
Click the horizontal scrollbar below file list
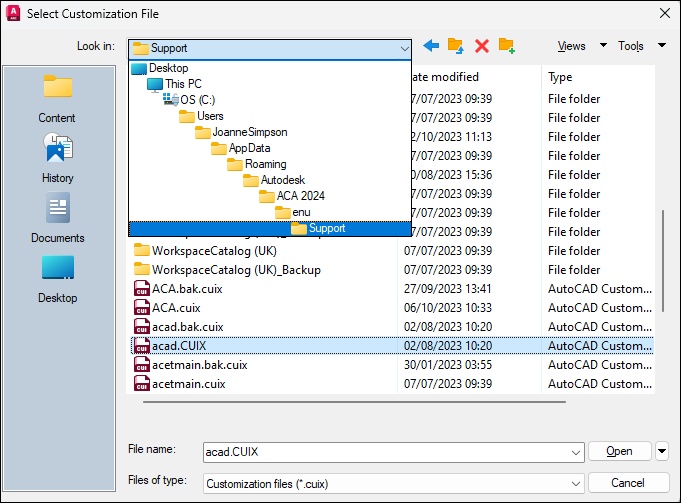tap(354, 402)
